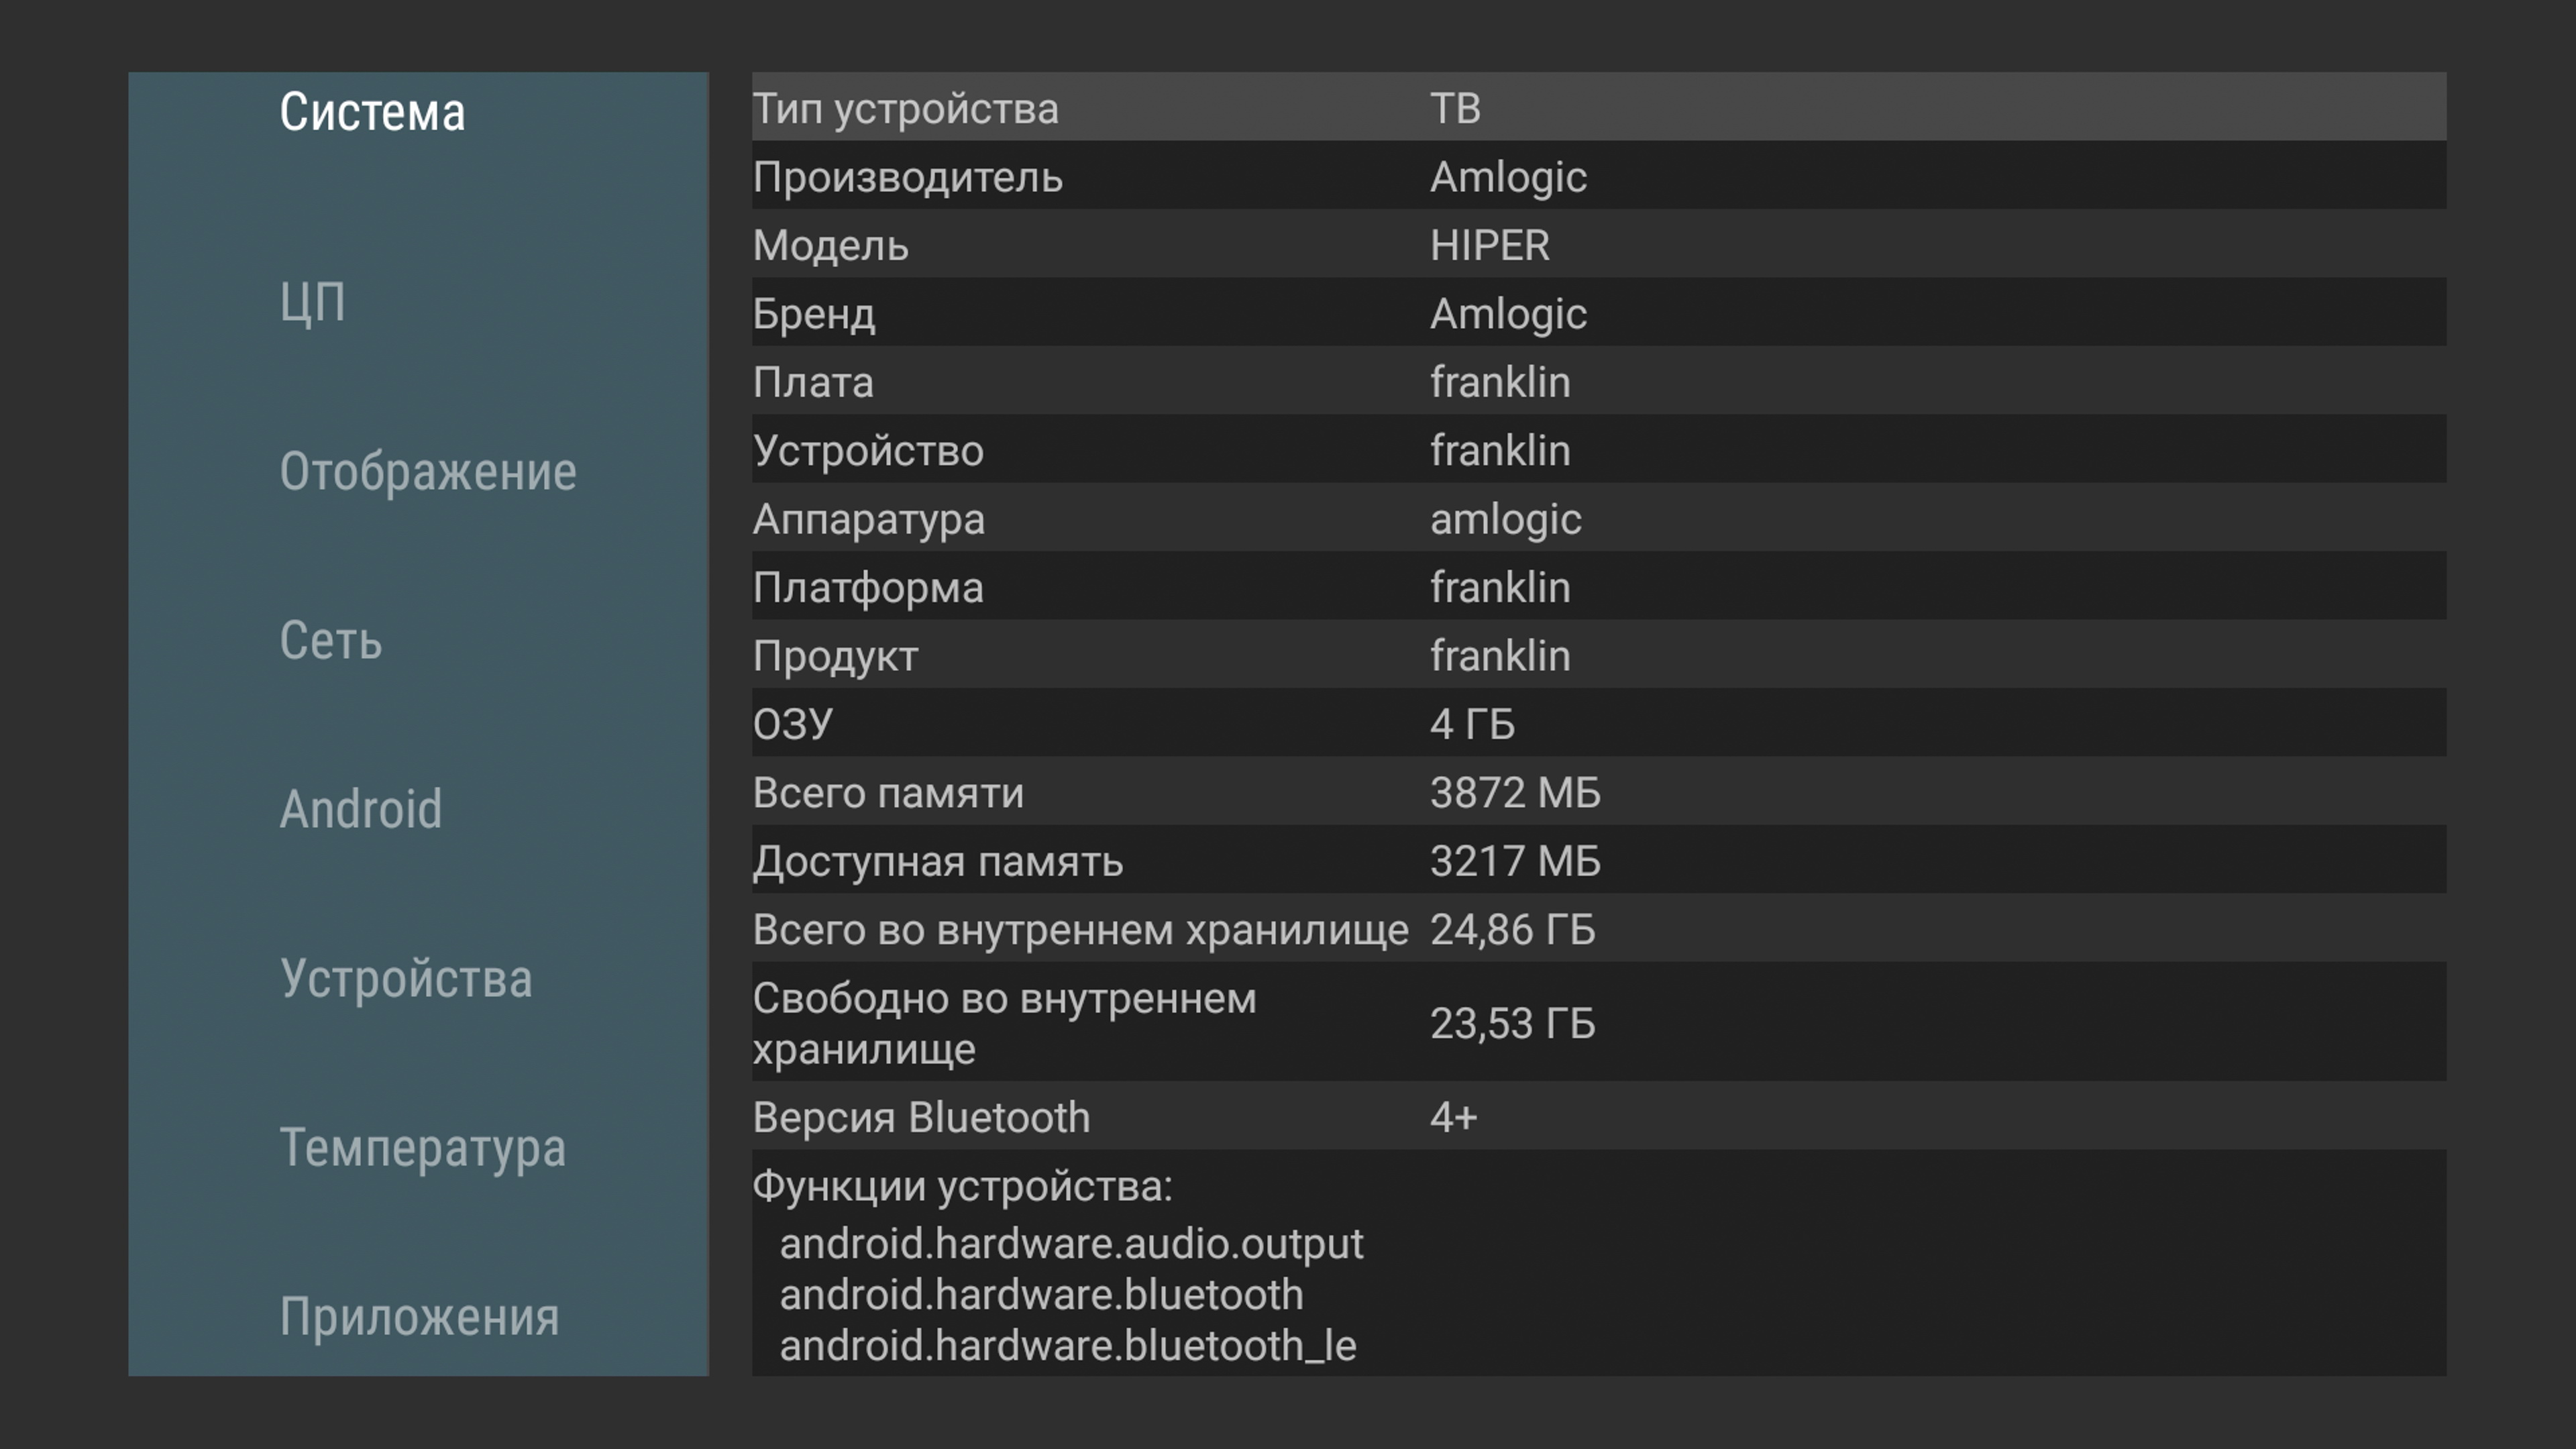Open the Сеть section
Screen dimensions: 2576x1449
point(331,640)
